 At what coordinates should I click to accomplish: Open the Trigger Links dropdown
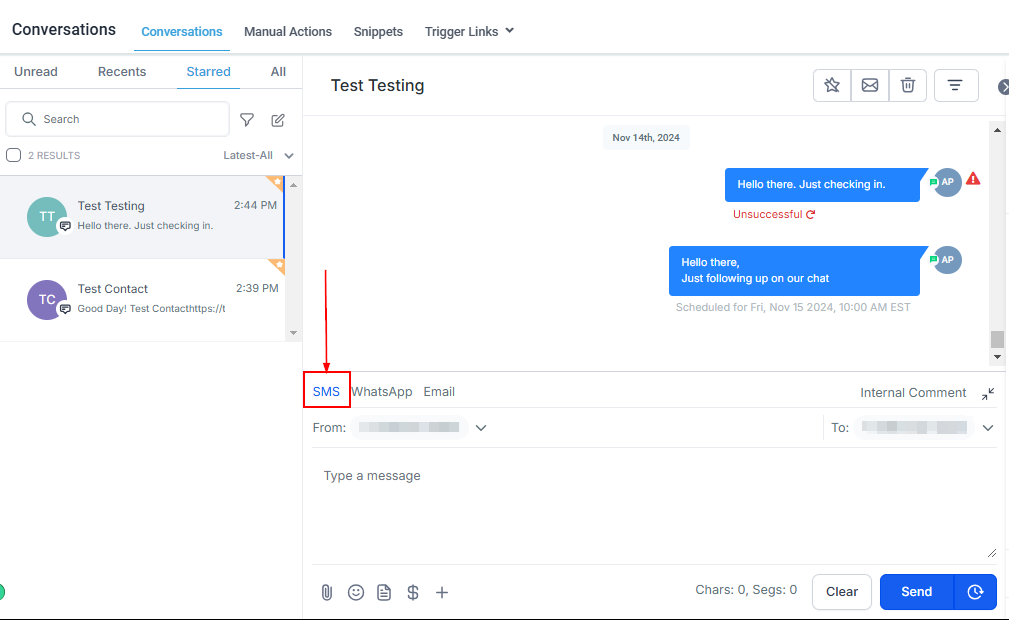coord(469,32)
